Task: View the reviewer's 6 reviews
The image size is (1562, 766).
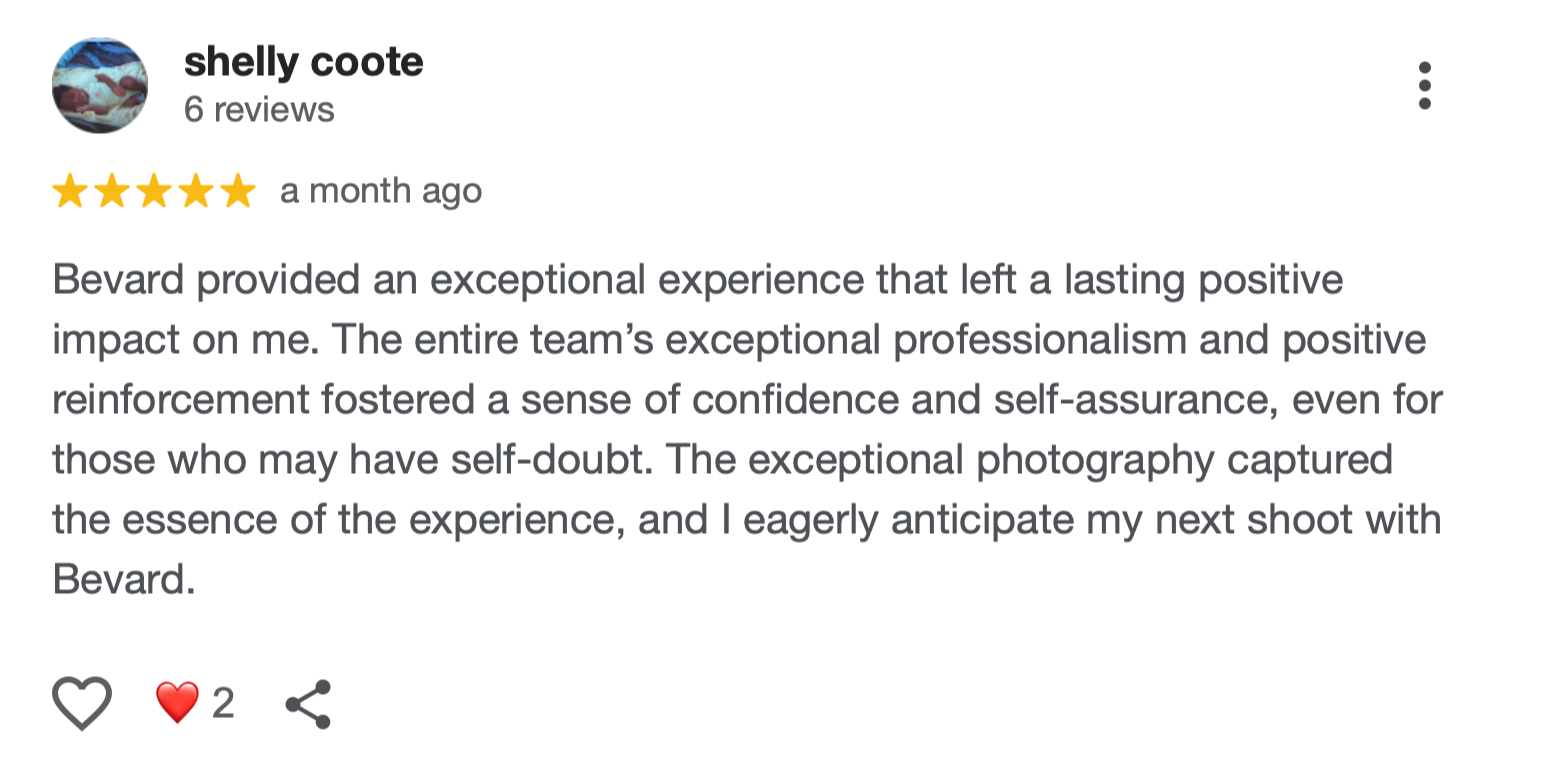Action: point(259,109)
